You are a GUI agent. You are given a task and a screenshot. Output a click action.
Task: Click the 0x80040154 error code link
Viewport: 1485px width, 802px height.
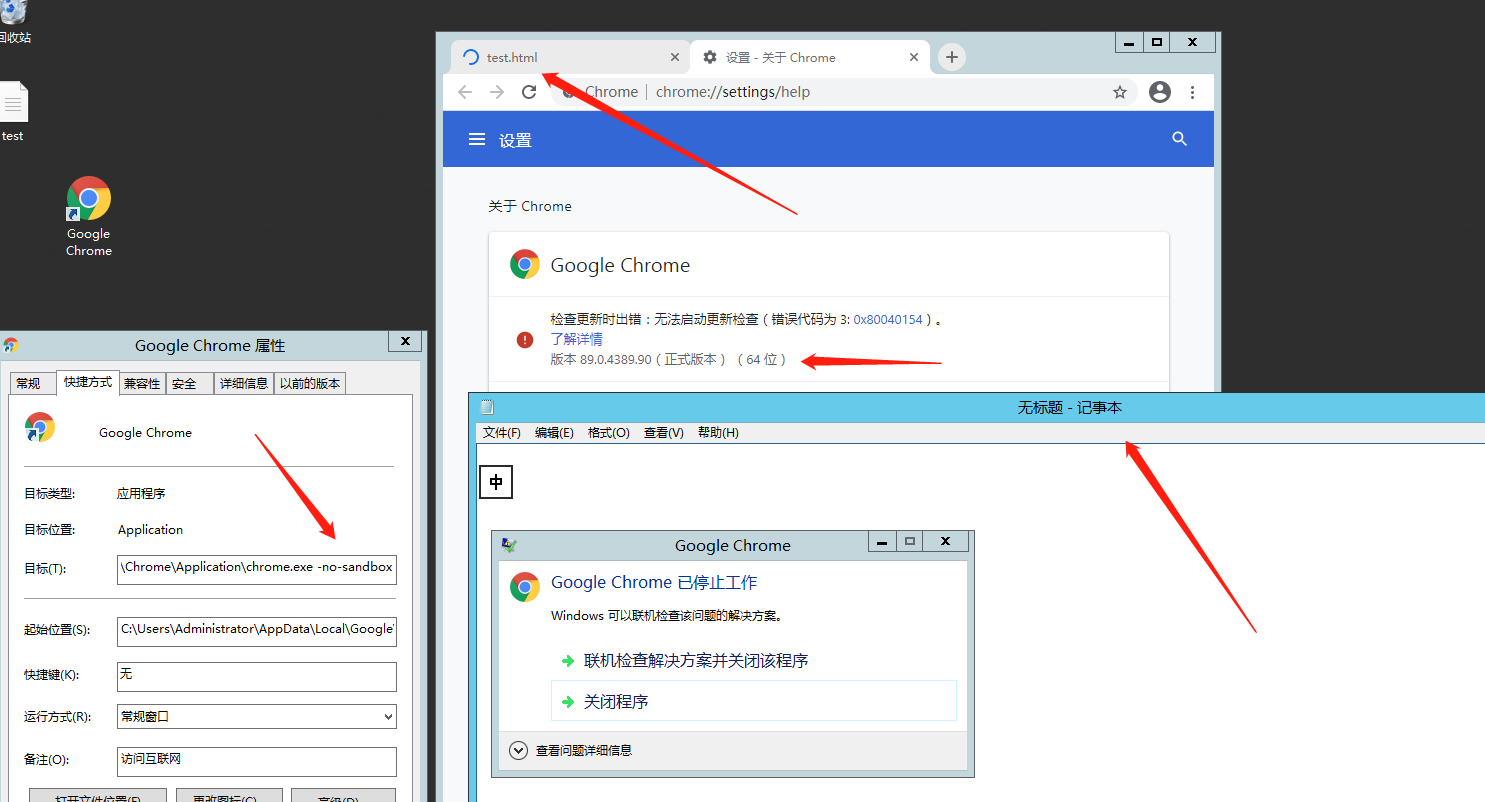888,320
